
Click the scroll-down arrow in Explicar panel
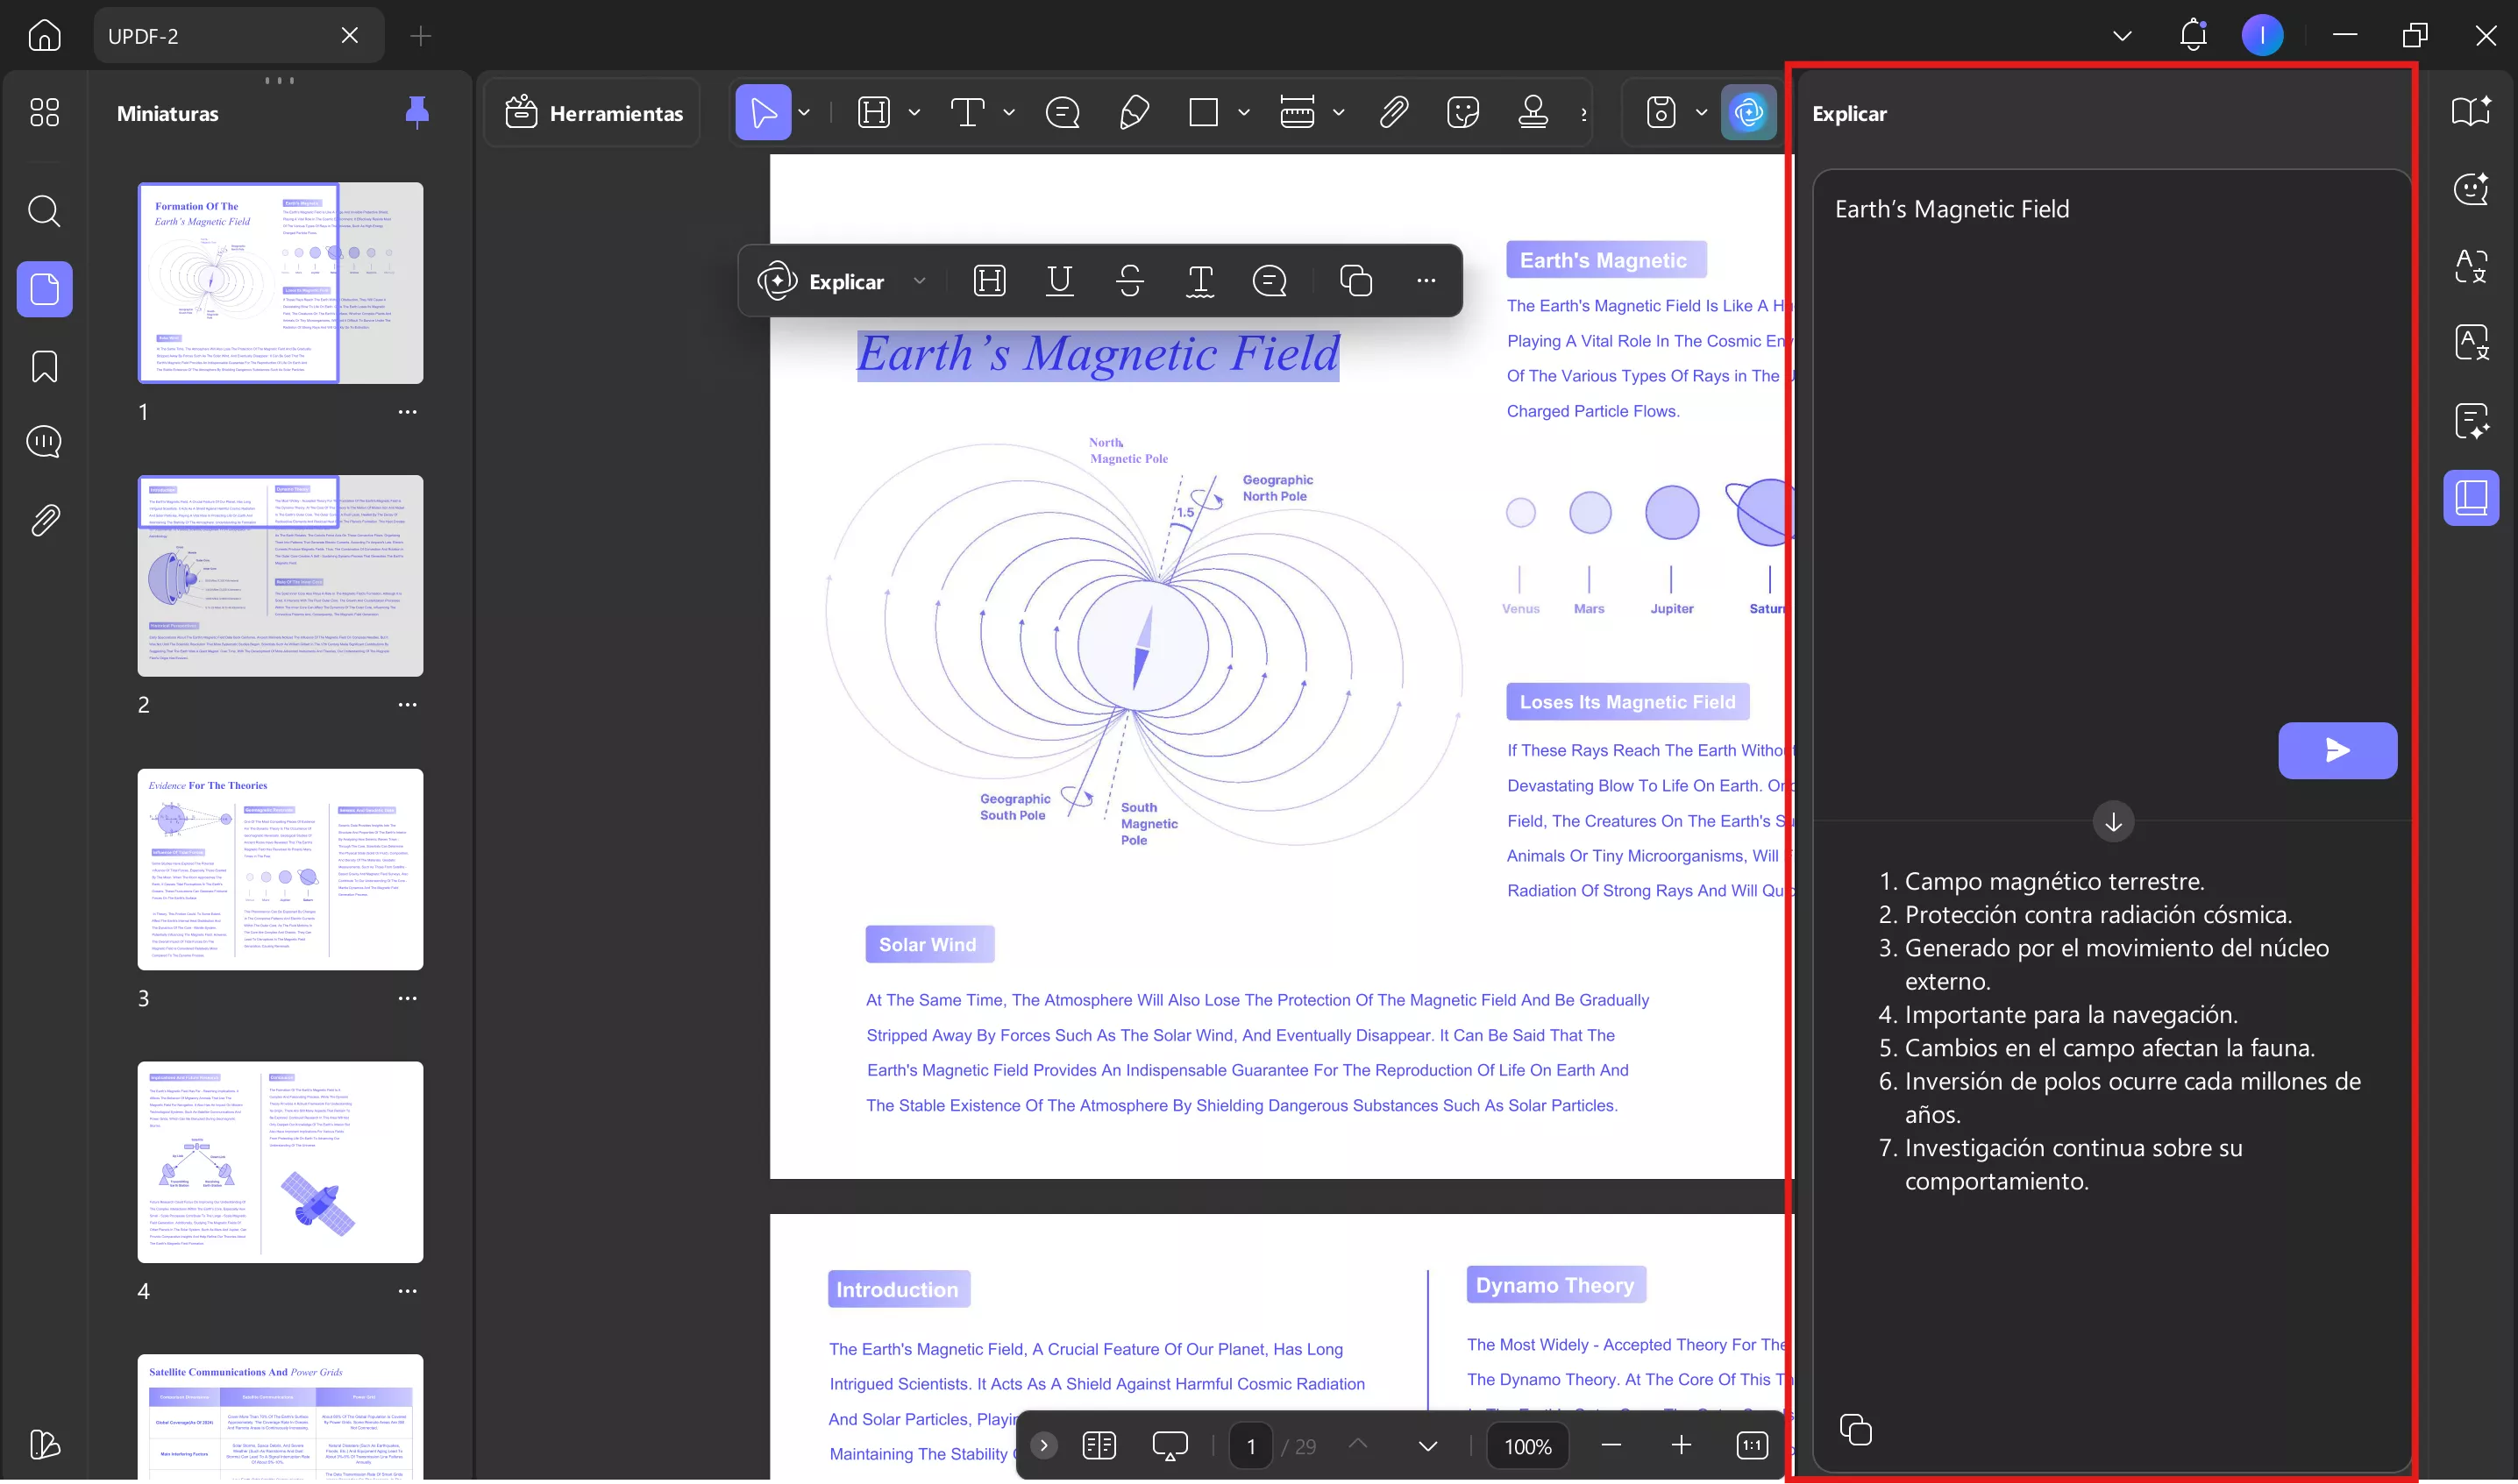coord(2113,822)
